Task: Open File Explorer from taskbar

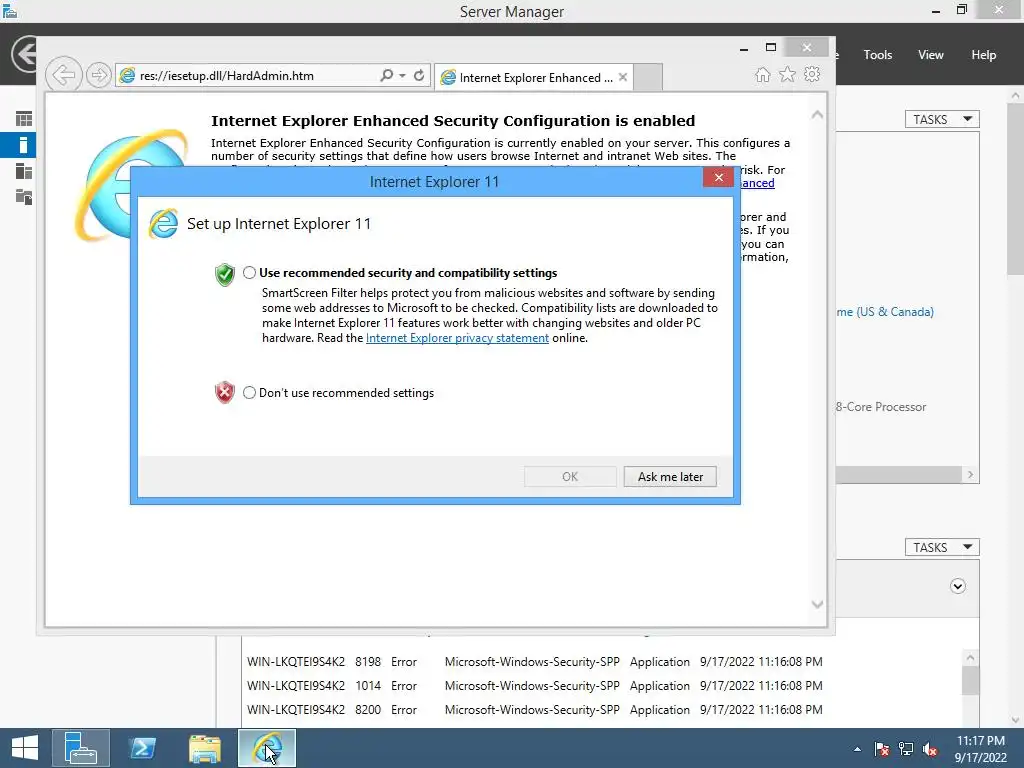Action: [x=204, y=748]
